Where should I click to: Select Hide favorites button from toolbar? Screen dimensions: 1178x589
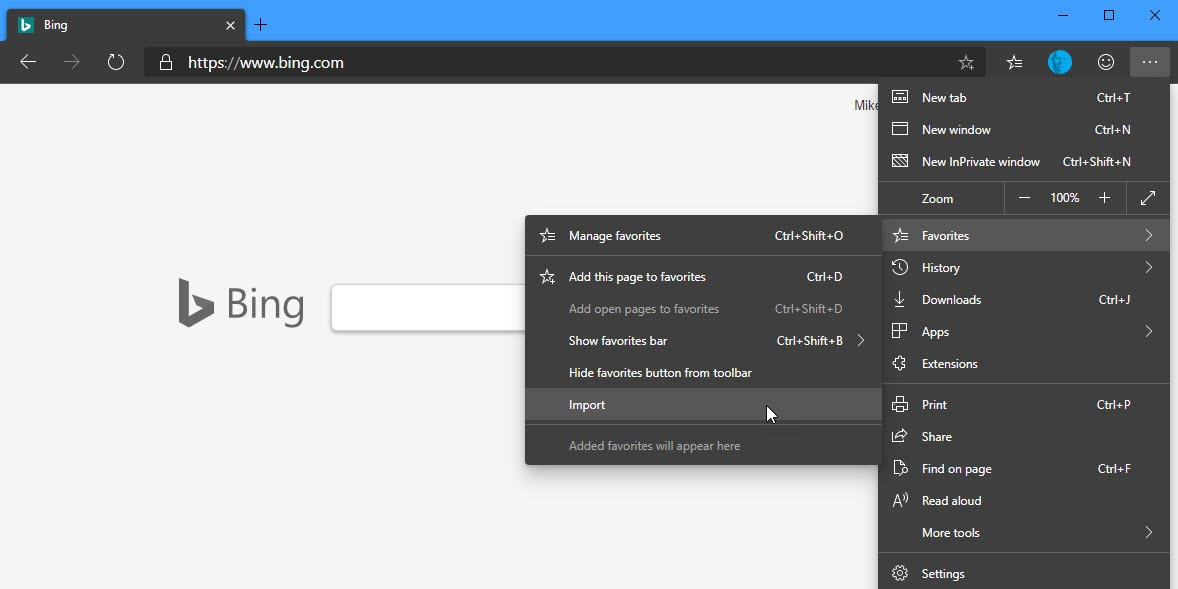click(703, 373)
